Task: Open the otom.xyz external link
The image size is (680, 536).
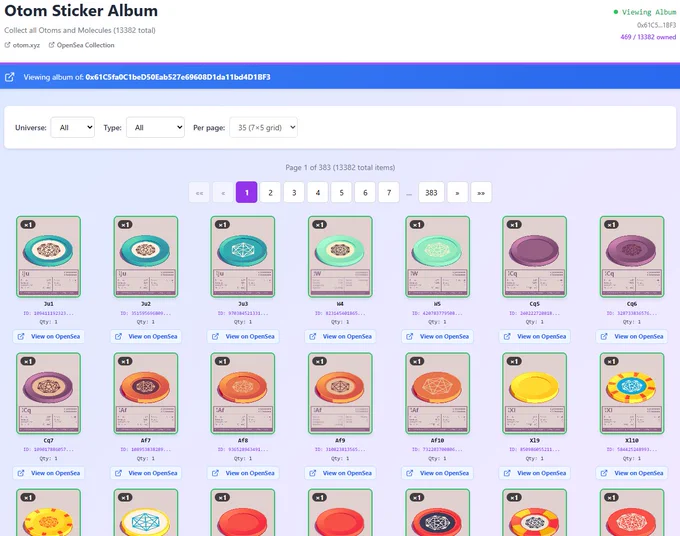Action: click(22, 45)
